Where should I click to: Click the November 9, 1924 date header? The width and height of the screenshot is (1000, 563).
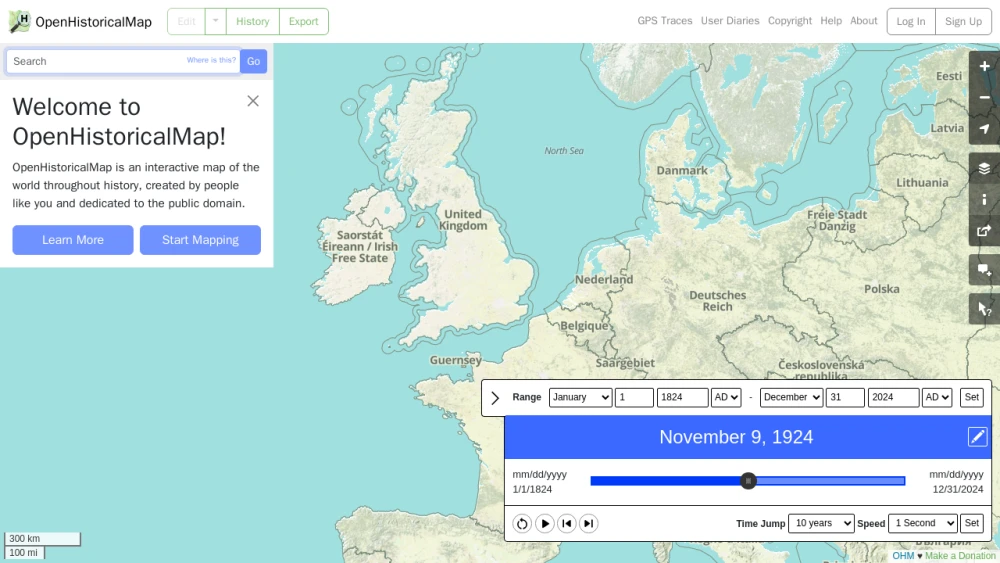coord(736,437)
